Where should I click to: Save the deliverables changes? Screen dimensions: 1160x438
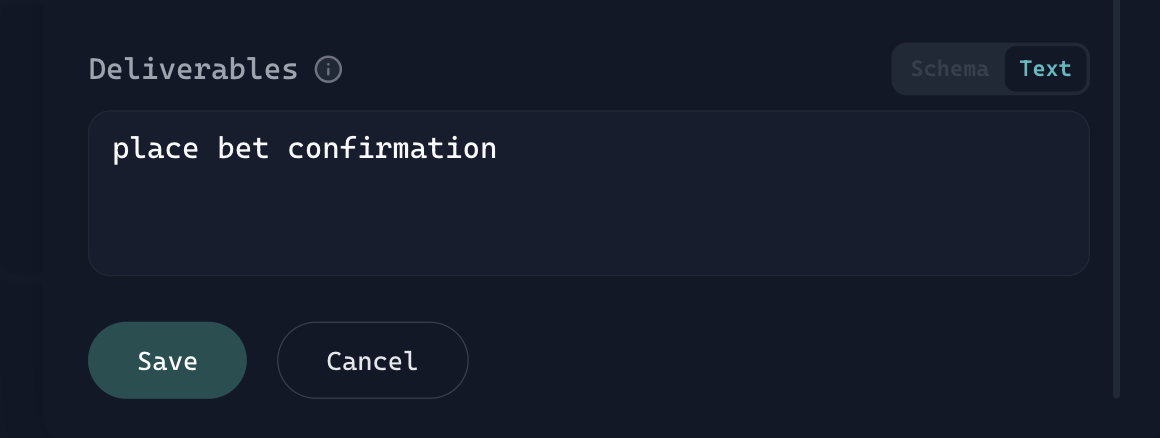pyautogui.click(x=167, y=361)
